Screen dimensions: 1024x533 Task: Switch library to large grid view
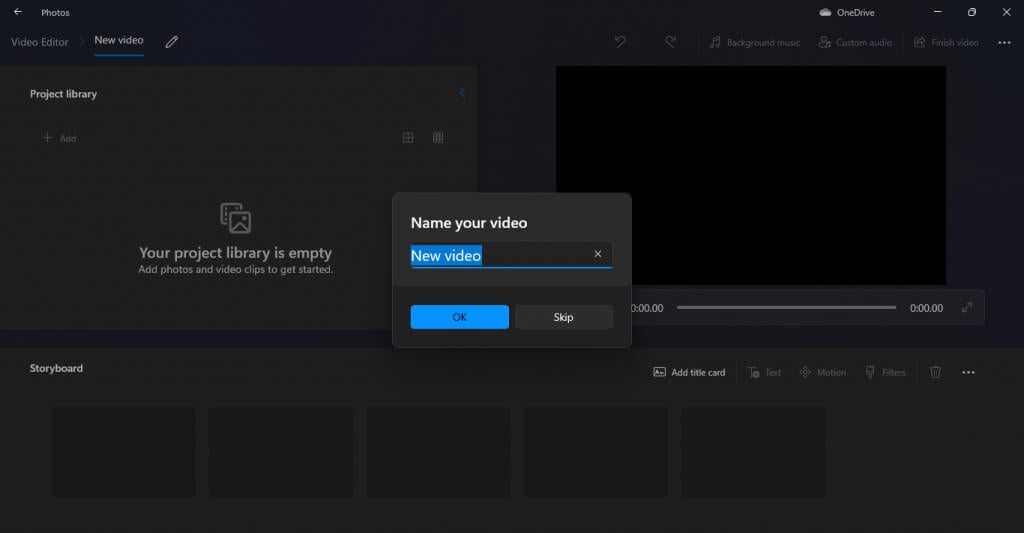pos(408,138)
